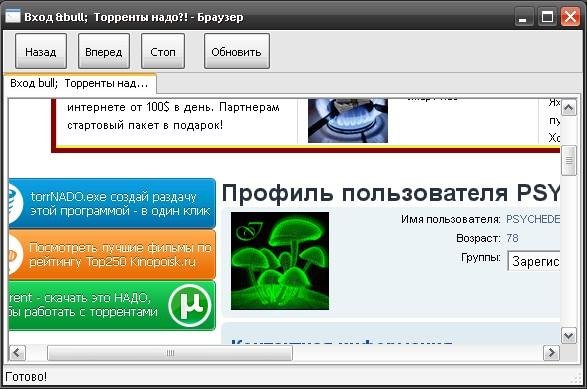
Task: Click the label 'Возраст:'
Action: point(478,238)
